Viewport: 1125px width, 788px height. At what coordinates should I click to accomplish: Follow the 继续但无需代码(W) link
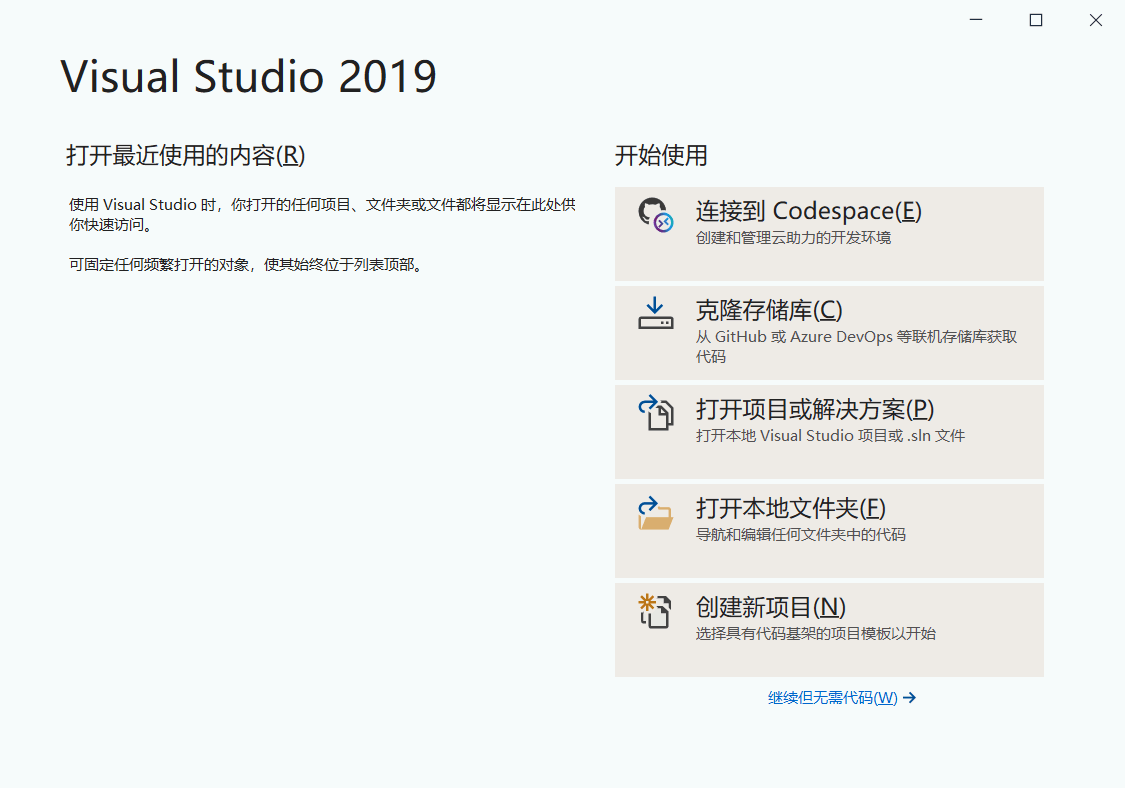click(832, 698)
